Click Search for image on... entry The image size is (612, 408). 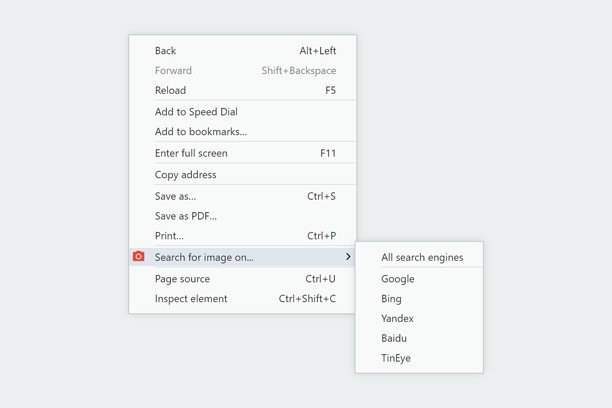[x=204, y=257]
